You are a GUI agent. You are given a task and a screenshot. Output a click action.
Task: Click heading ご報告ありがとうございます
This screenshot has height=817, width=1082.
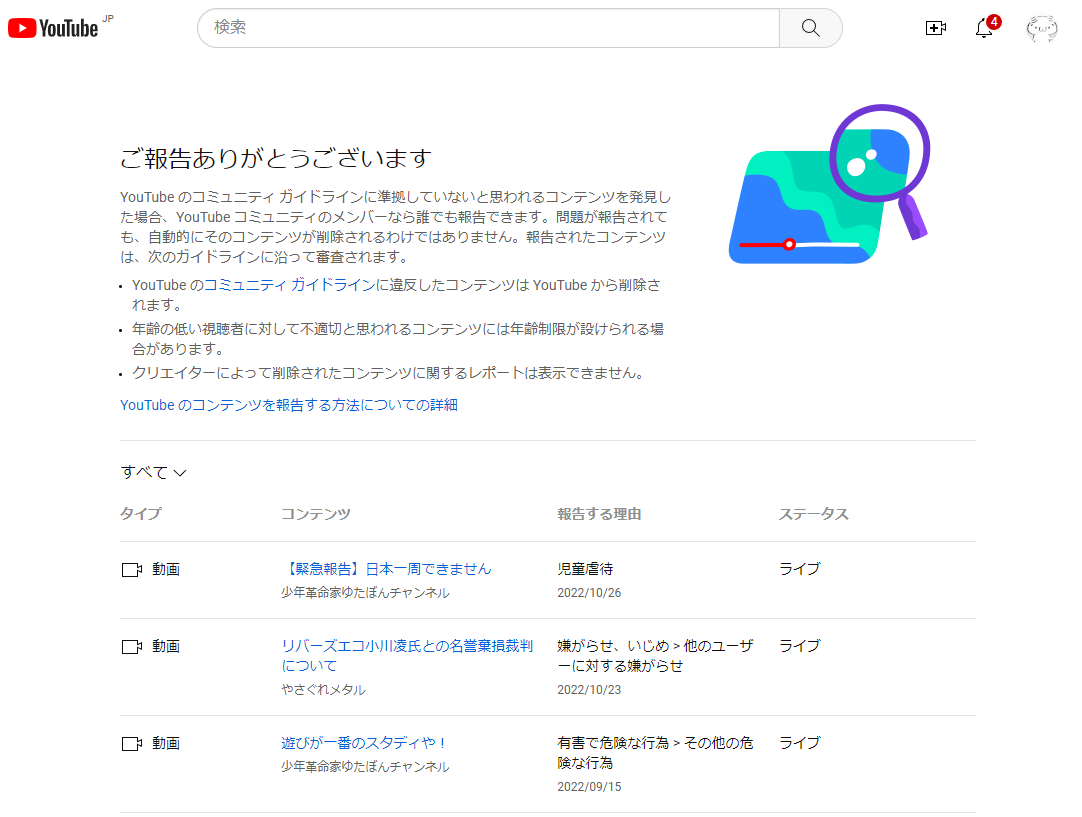[x=276, y=158]
